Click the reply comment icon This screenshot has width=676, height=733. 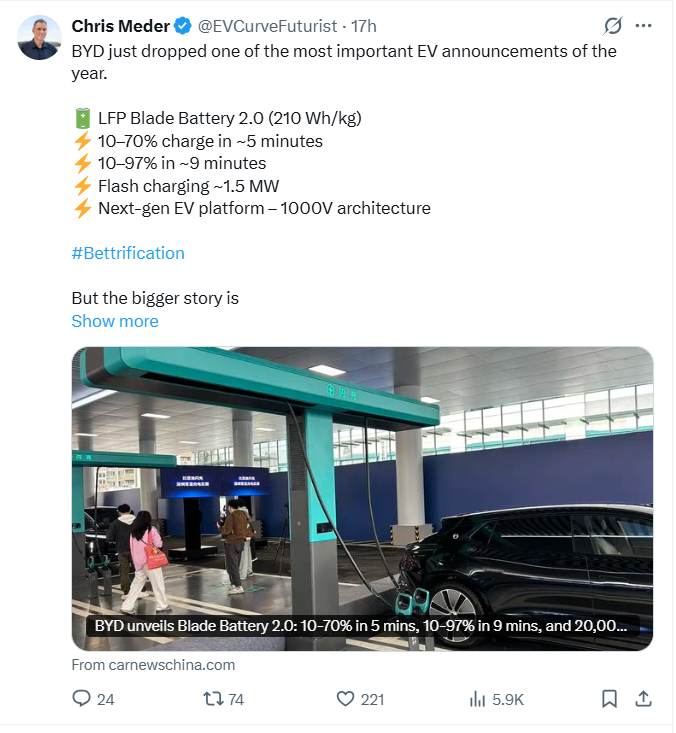click(x=82, y=699)
